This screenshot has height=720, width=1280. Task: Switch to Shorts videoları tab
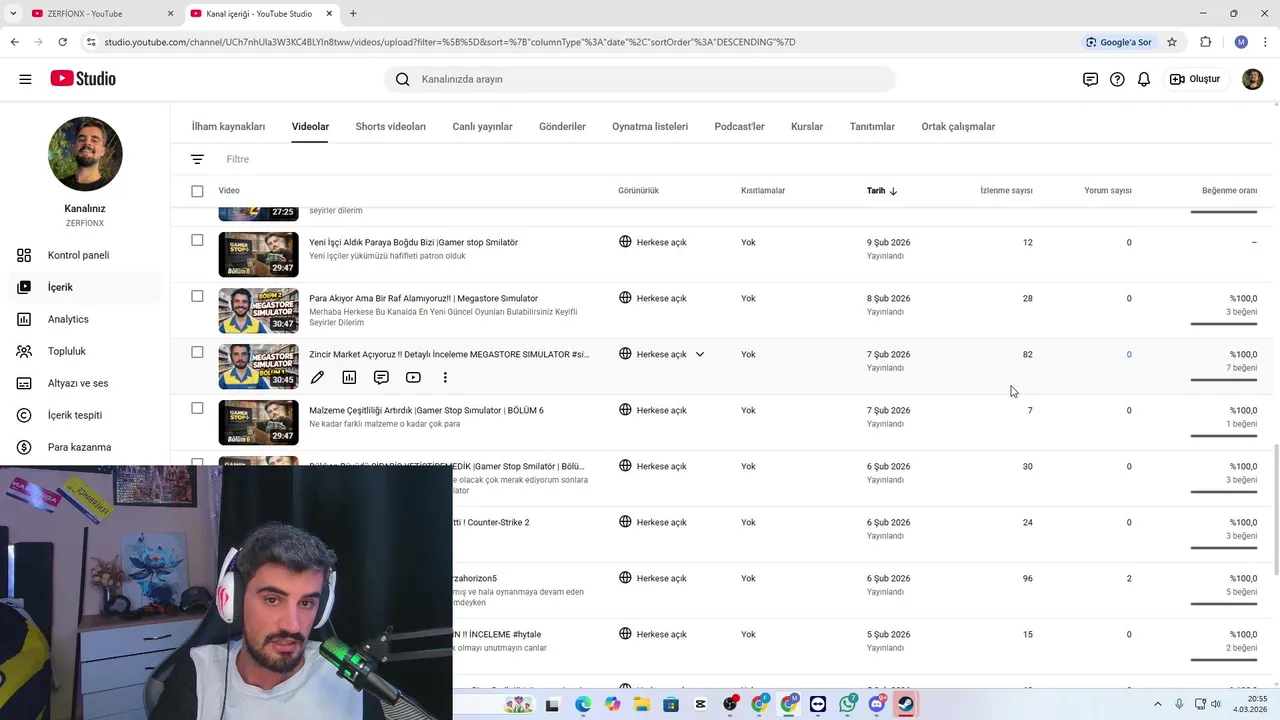pyautogui.click(x=390, y=126)
